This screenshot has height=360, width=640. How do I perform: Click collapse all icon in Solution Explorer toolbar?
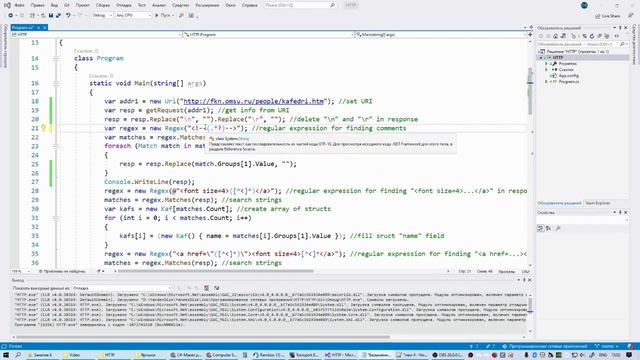click(x=599, y=36)
